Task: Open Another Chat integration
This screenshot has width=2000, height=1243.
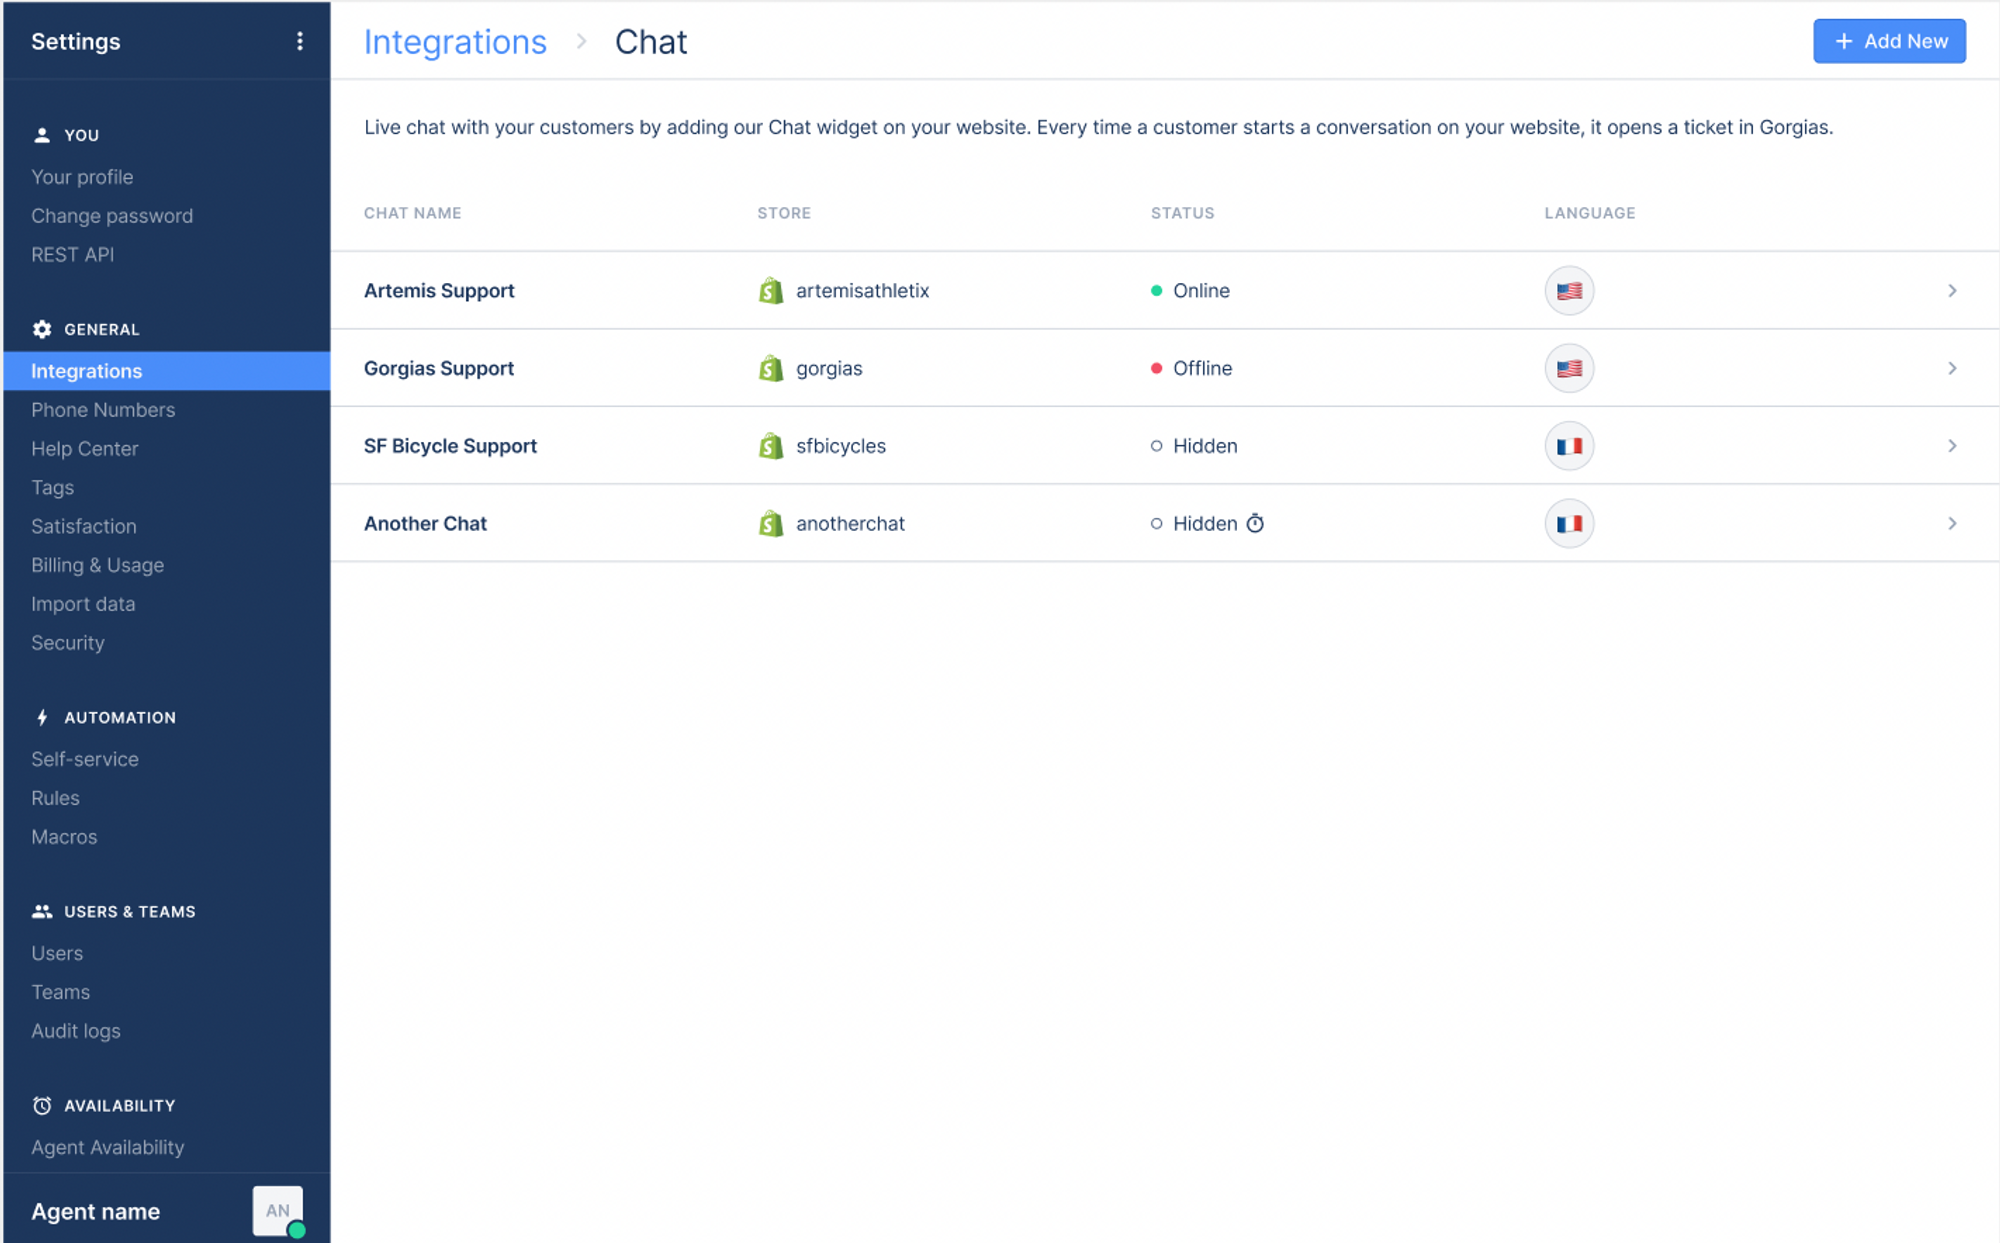Action: 425,523
